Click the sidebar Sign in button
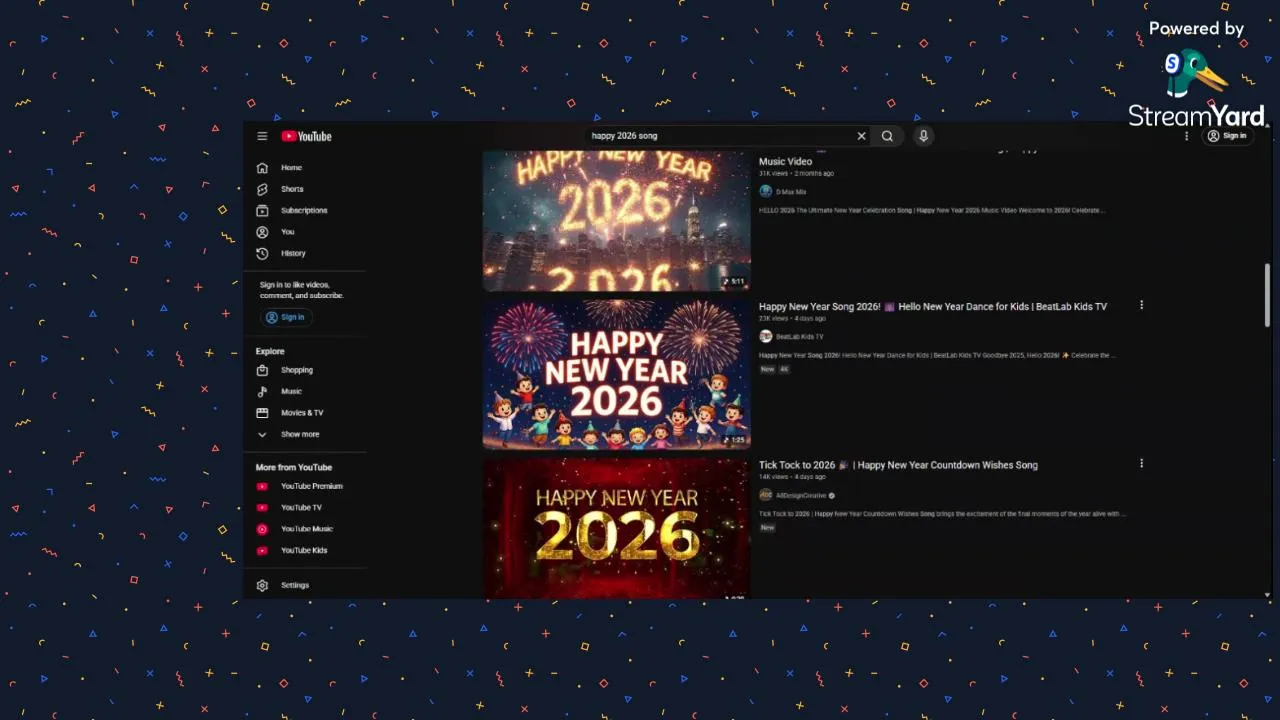Screen dimensions: 1280x720 (x=286, y=317)
